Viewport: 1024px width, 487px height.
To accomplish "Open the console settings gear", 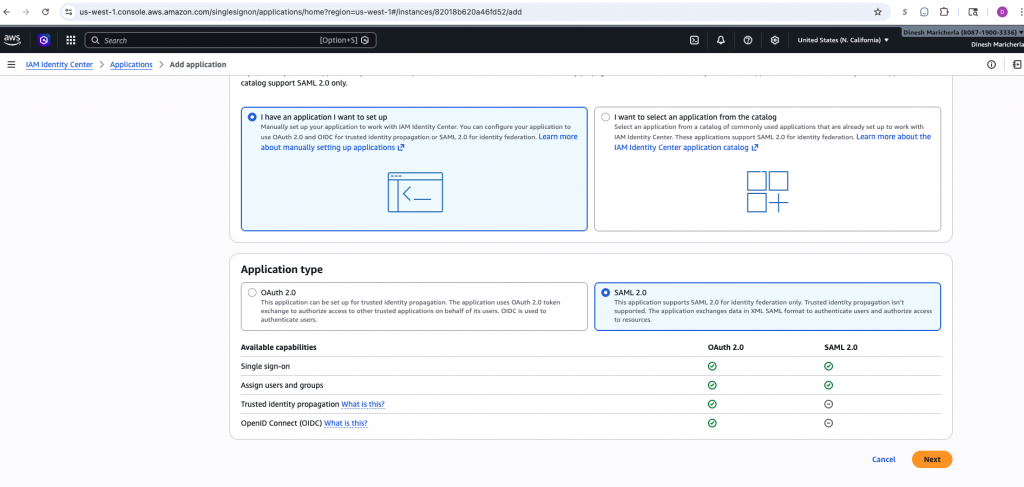I will pyautogui.click(x=775, y=40).
